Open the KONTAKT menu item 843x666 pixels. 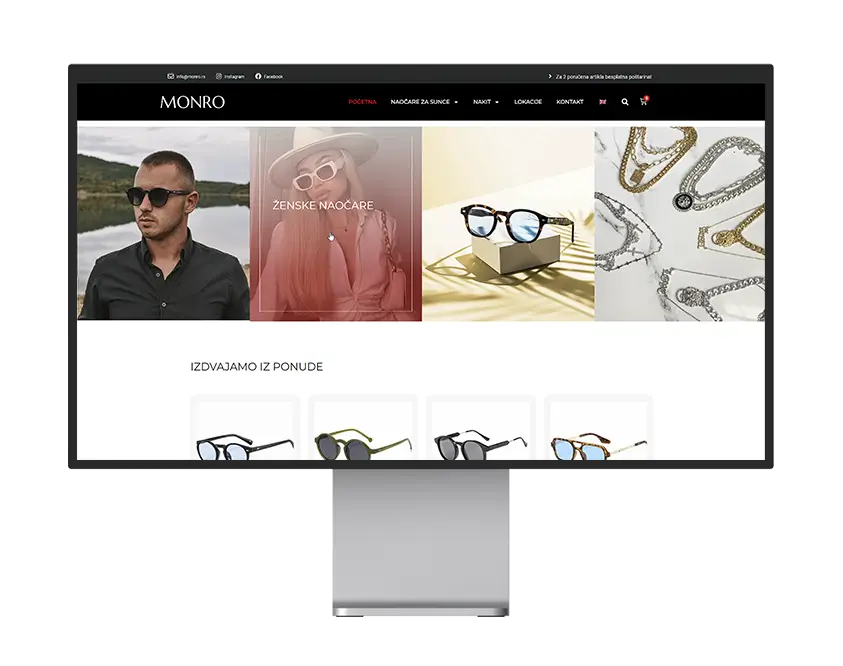tap(570, 102)
